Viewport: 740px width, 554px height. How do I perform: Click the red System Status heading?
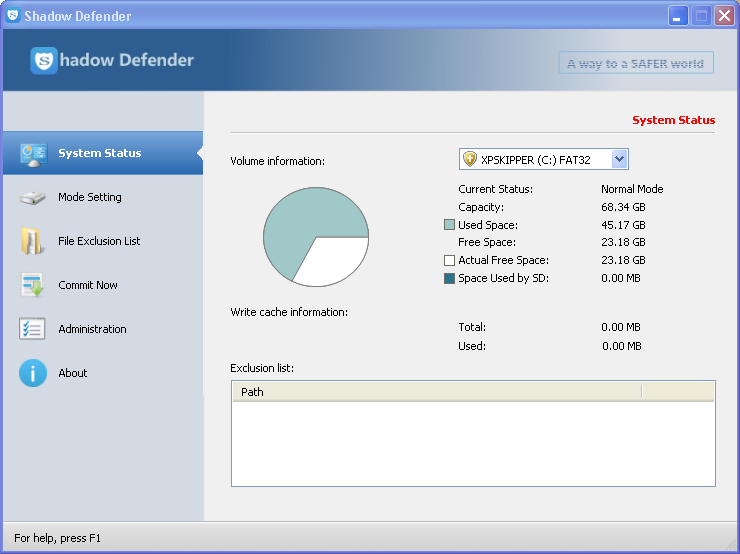coord(673,120)
